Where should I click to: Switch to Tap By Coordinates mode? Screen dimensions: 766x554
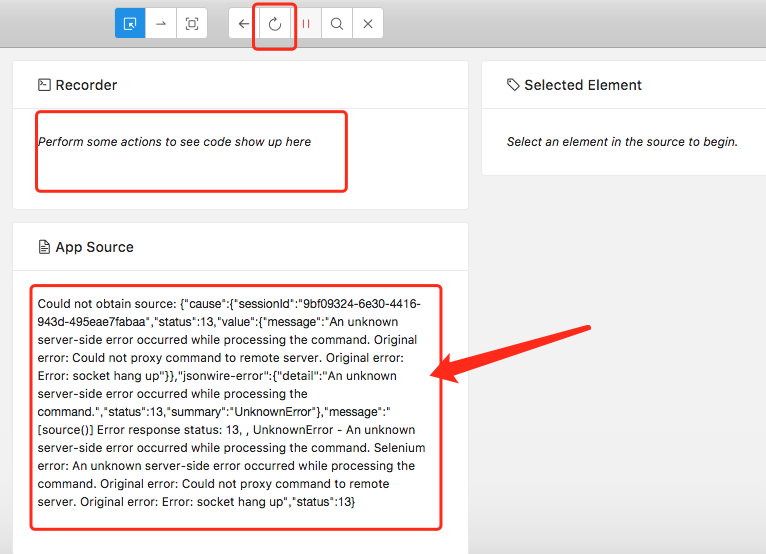tap(192, 23)
